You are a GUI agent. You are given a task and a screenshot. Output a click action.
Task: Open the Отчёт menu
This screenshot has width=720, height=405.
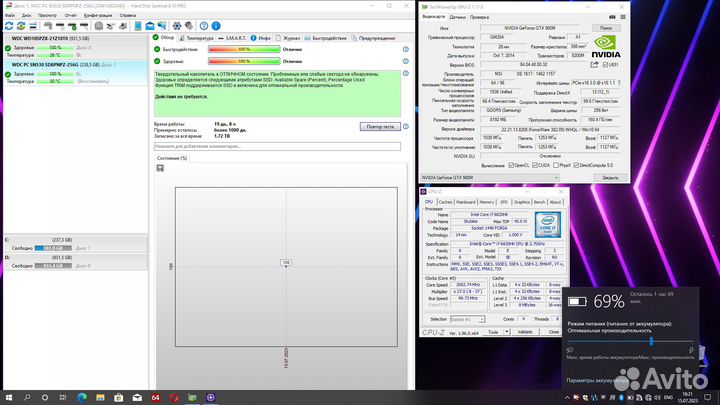[71, 16]
